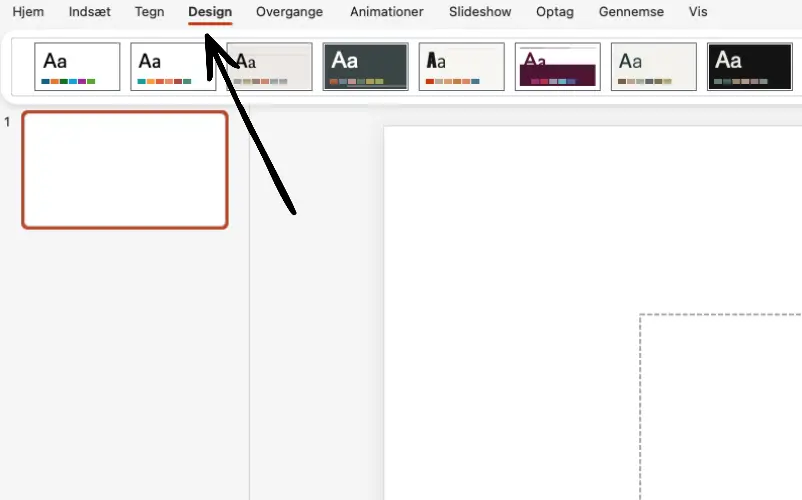The width and height of the screenshot is (802, 500).
Task: Open the Tegn tab
Action: point(149,11)
